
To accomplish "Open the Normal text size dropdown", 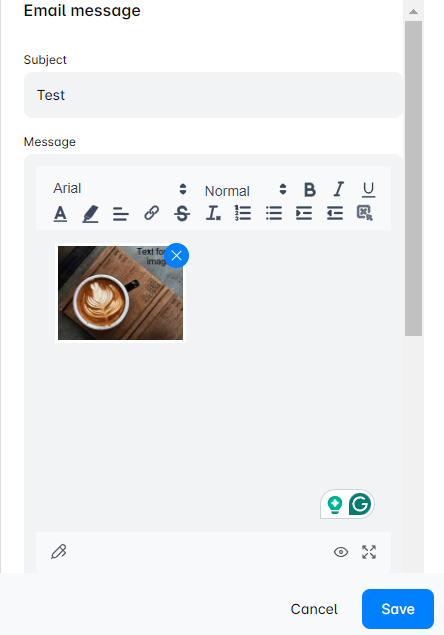I will (245, 190).
